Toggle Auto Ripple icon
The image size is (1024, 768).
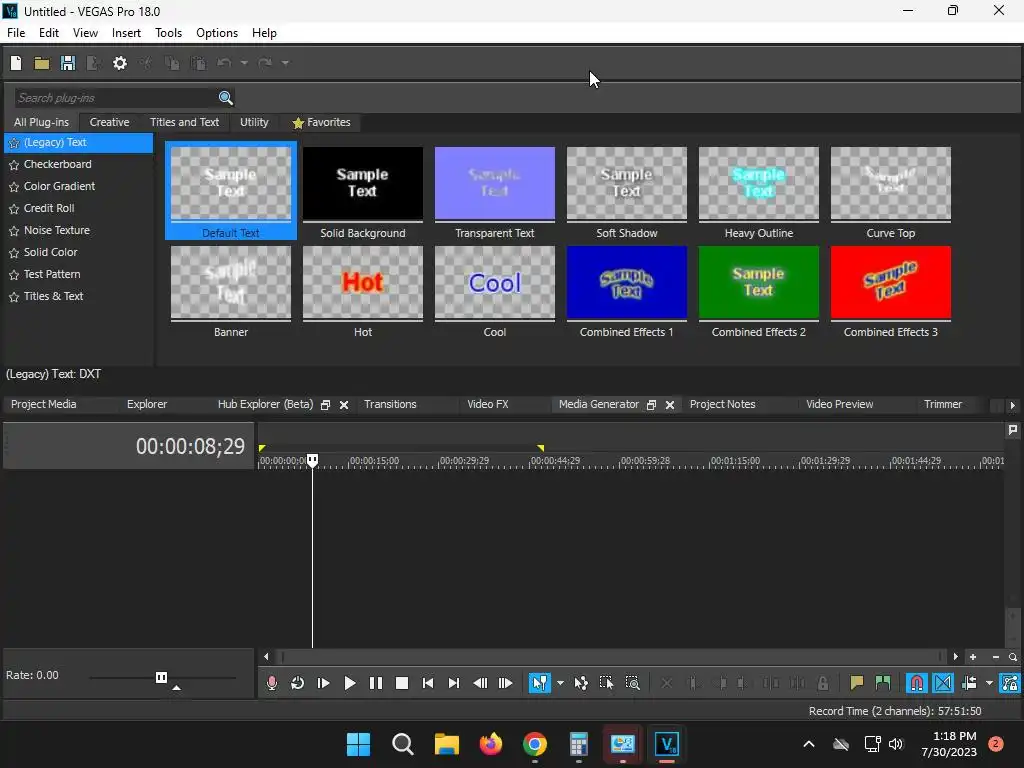969,683
